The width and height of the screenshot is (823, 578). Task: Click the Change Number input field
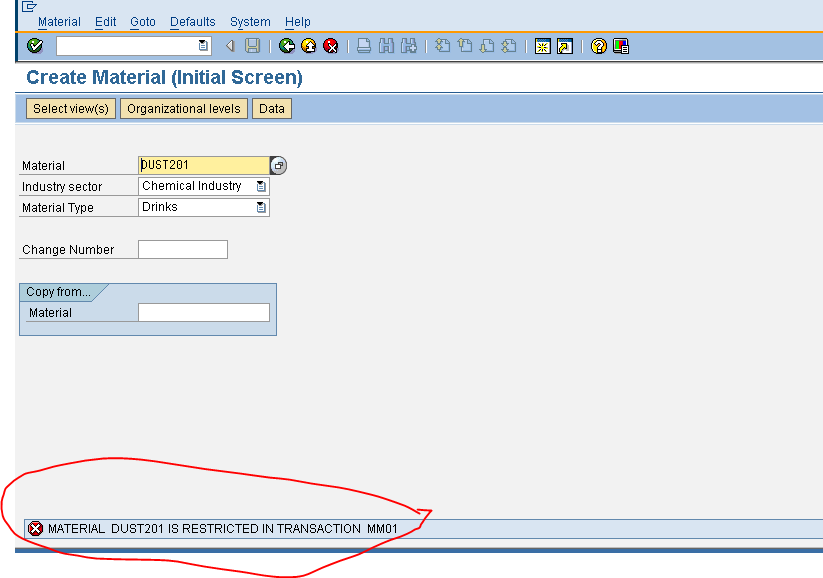pos(182,249)
